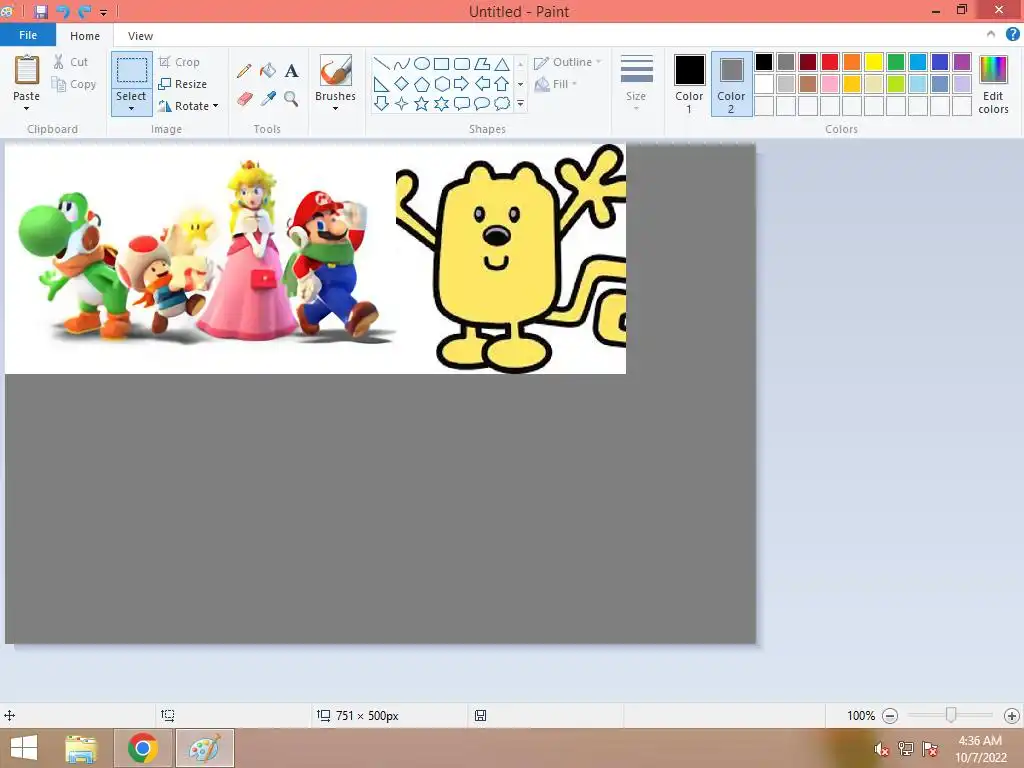The height and width of the screenshot is (768, 1024).
Task: Select the Pencil tool
Action: pos(244,71)
